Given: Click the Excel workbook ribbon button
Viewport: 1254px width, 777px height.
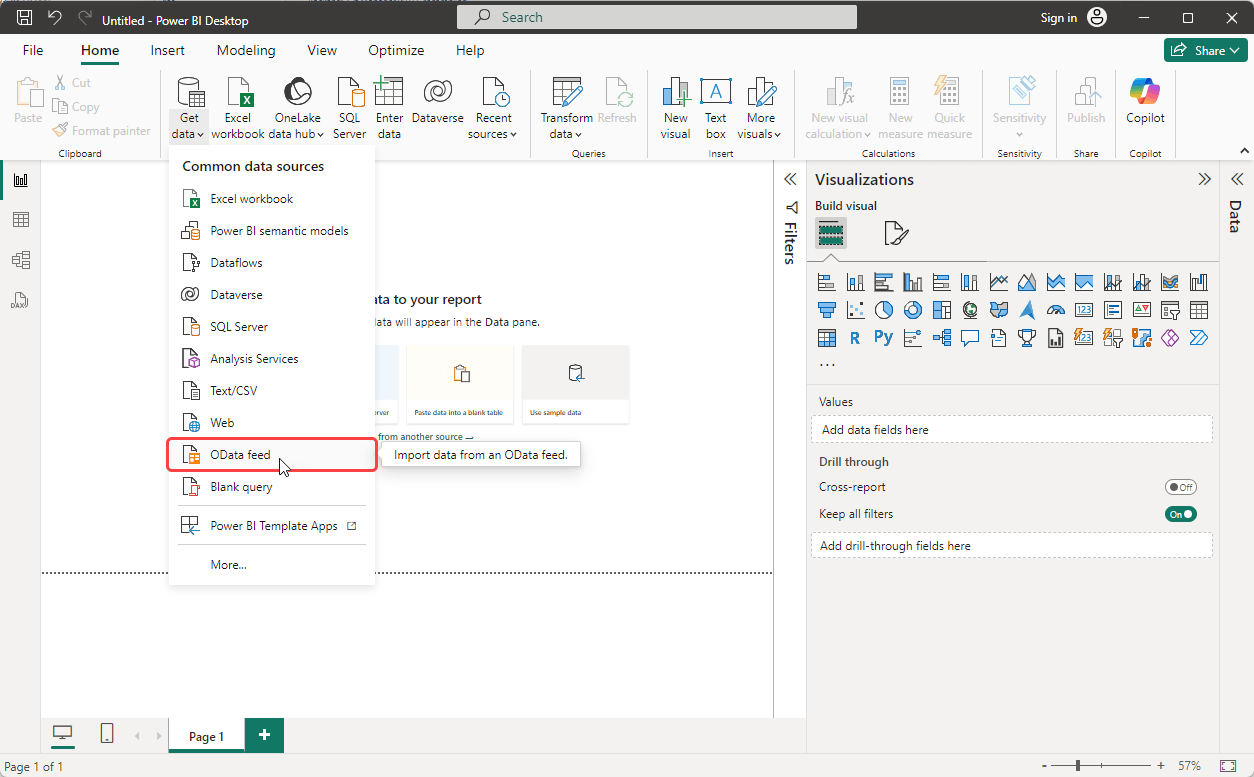Looking at the screenshot, I should click(238, 108).
